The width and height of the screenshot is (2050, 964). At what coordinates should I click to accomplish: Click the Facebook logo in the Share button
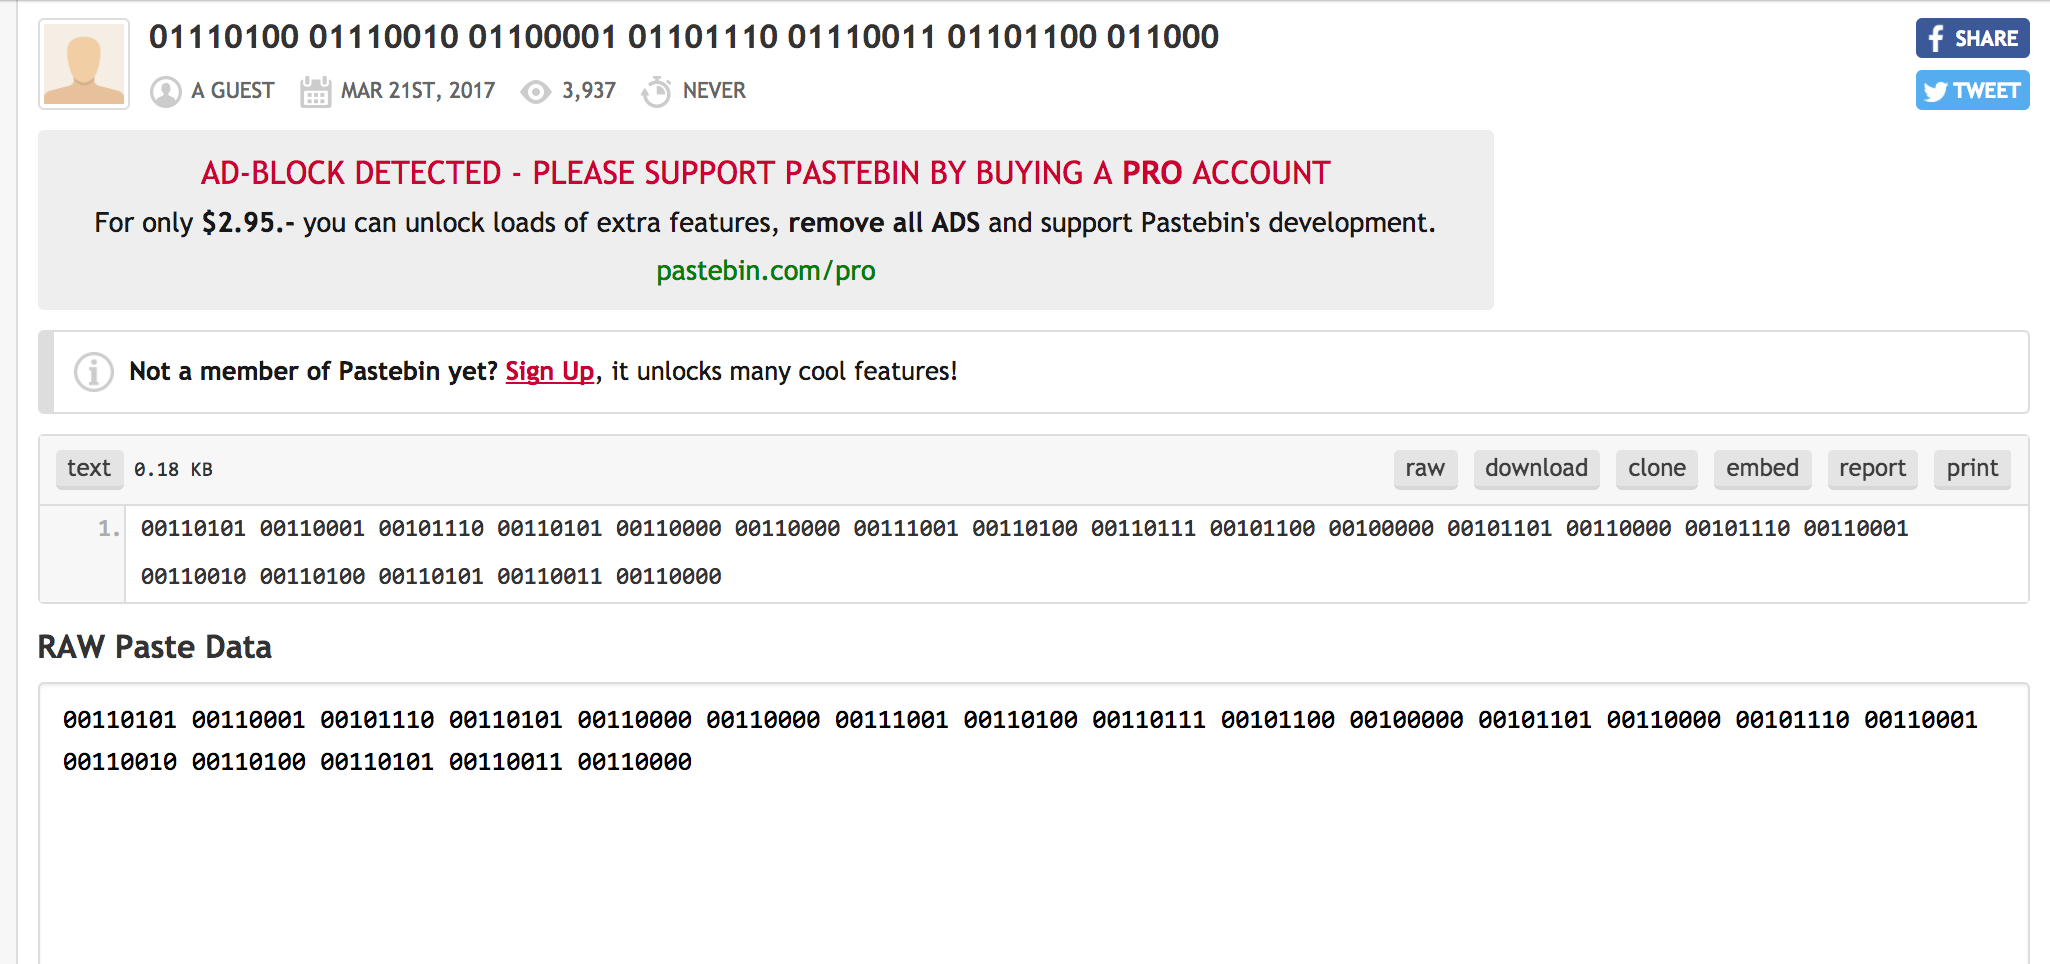[x=1936, y=39]
